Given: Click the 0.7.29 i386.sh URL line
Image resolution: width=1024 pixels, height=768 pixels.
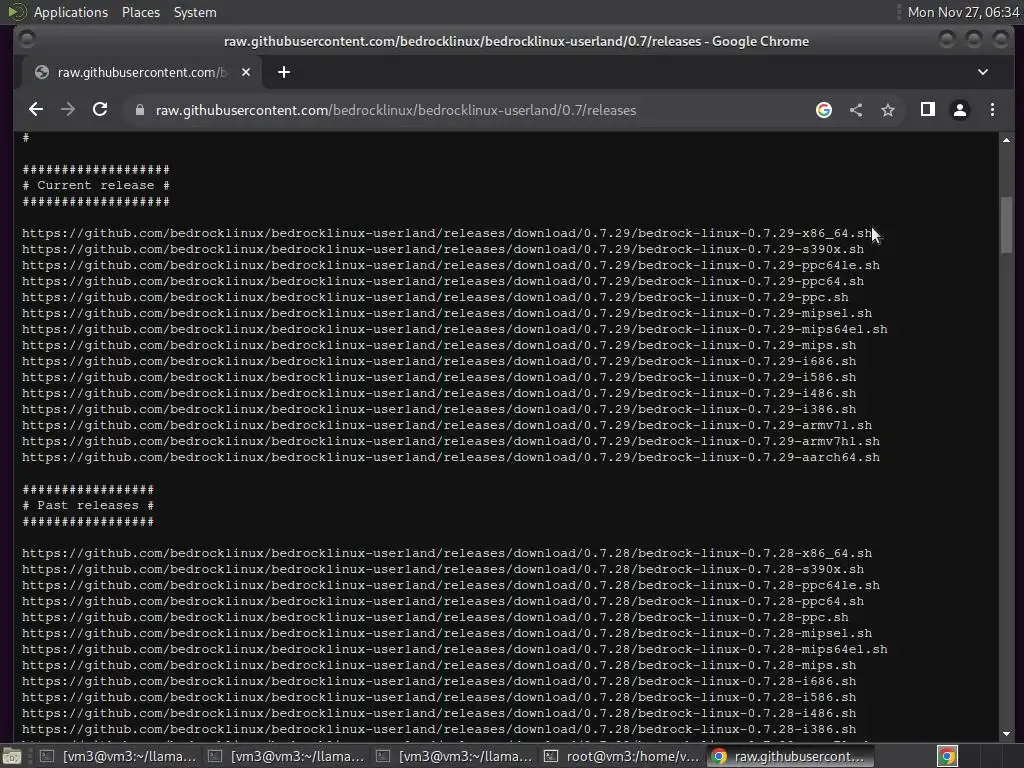Looking at the screenshot, I should pyautogui.click(x=439, y=409).
